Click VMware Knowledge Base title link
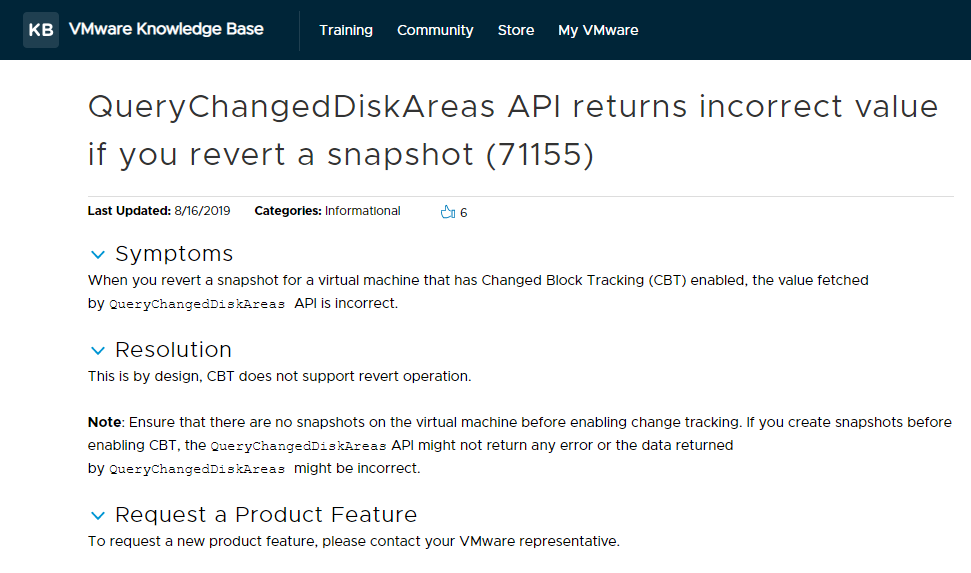The image size is (971, 573). point(166,29)
